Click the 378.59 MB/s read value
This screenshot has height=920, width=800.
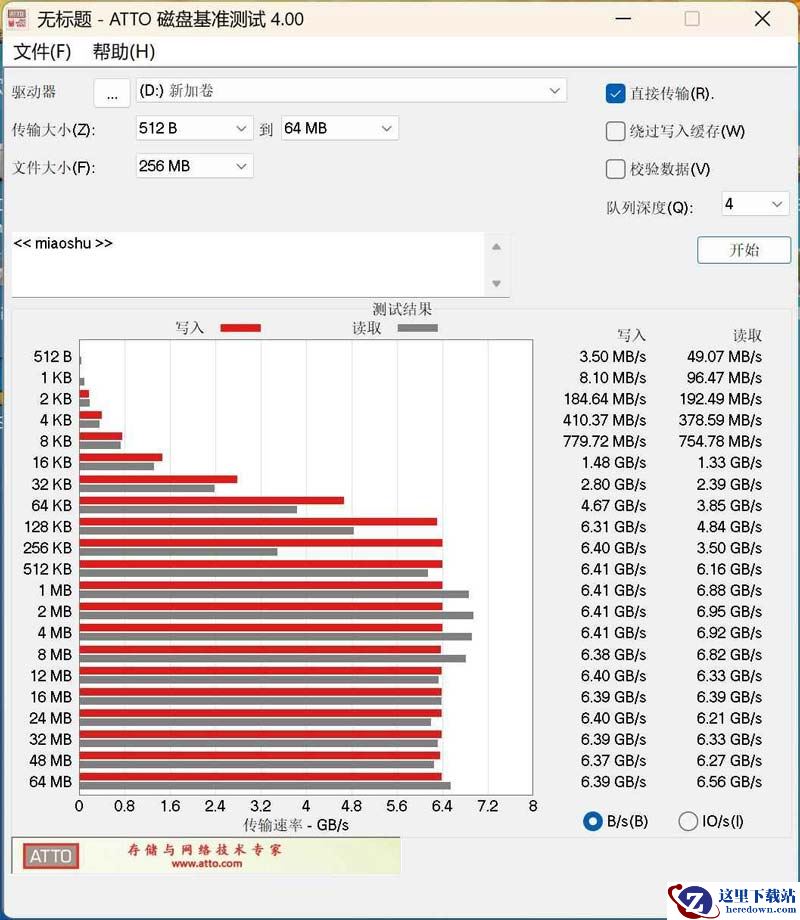pyautogui.click(x=720, y=421)
